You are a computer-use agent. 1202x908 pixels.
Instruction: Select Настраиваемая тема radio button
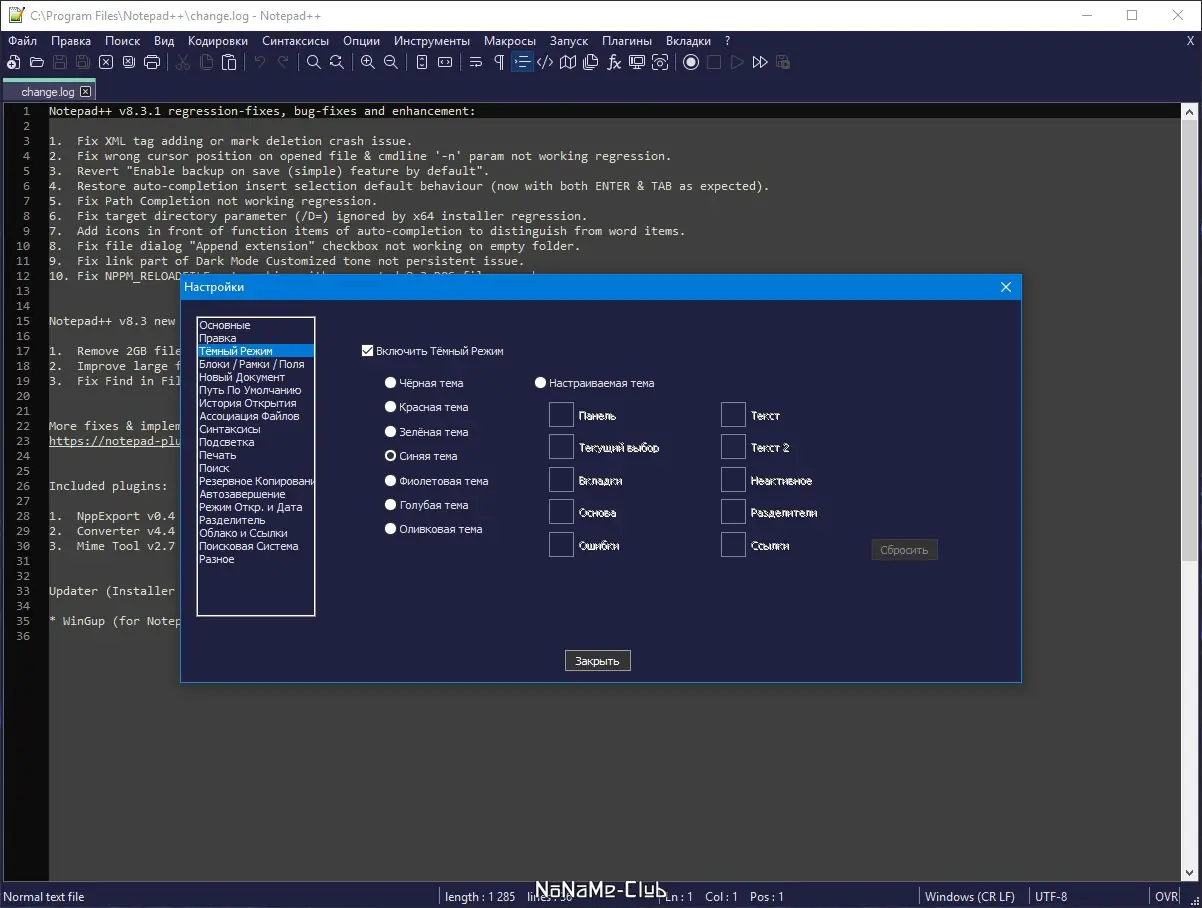(x=541, y=383)
